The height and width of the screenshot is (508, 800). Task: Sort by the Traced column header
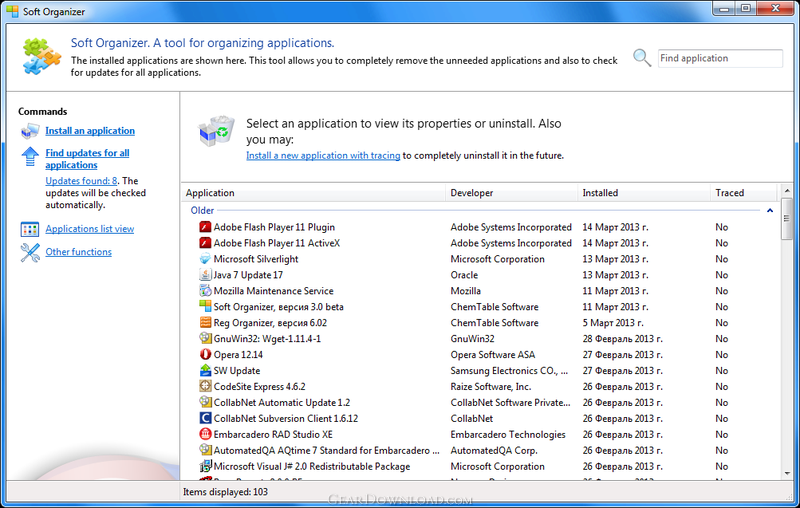pos(743,193)
